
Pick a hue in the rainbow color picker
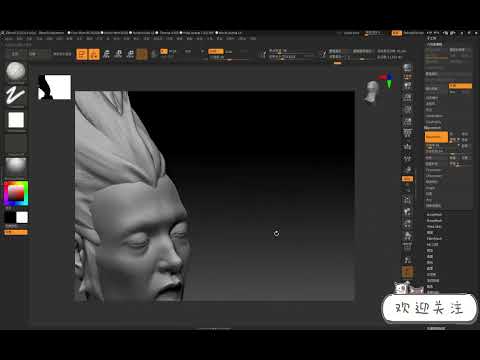tap(16, 193)
